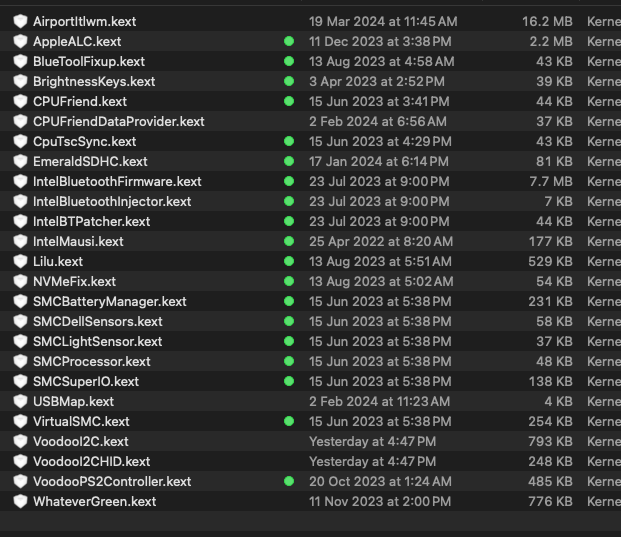621x537 pixels.
Task: Click the VoodooI2C.kext icon
Action: click(x=20, y=441)
